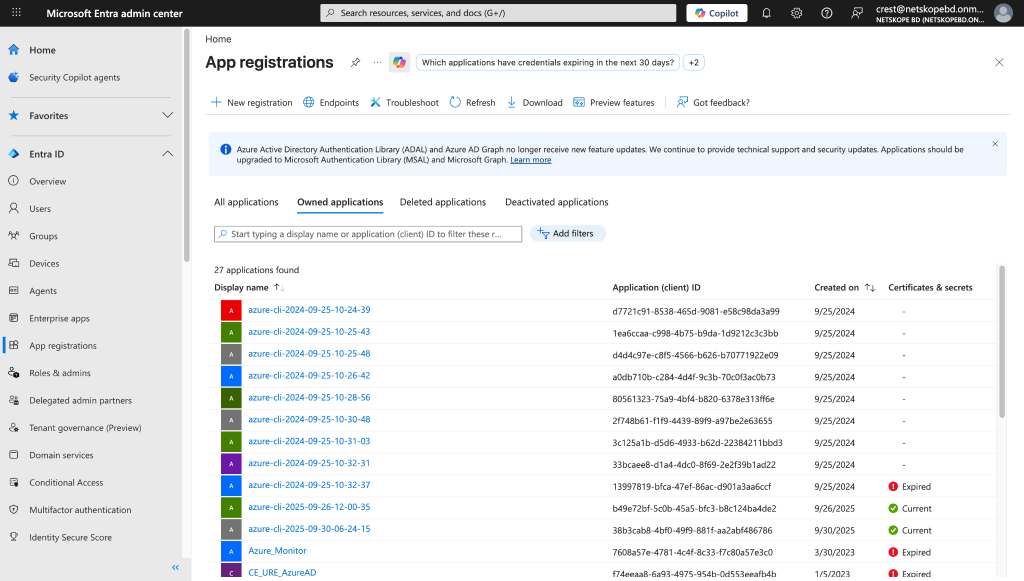Open the app launcher waffle icon
Viewport: 1024px width, 581px height.
point(16,12)
